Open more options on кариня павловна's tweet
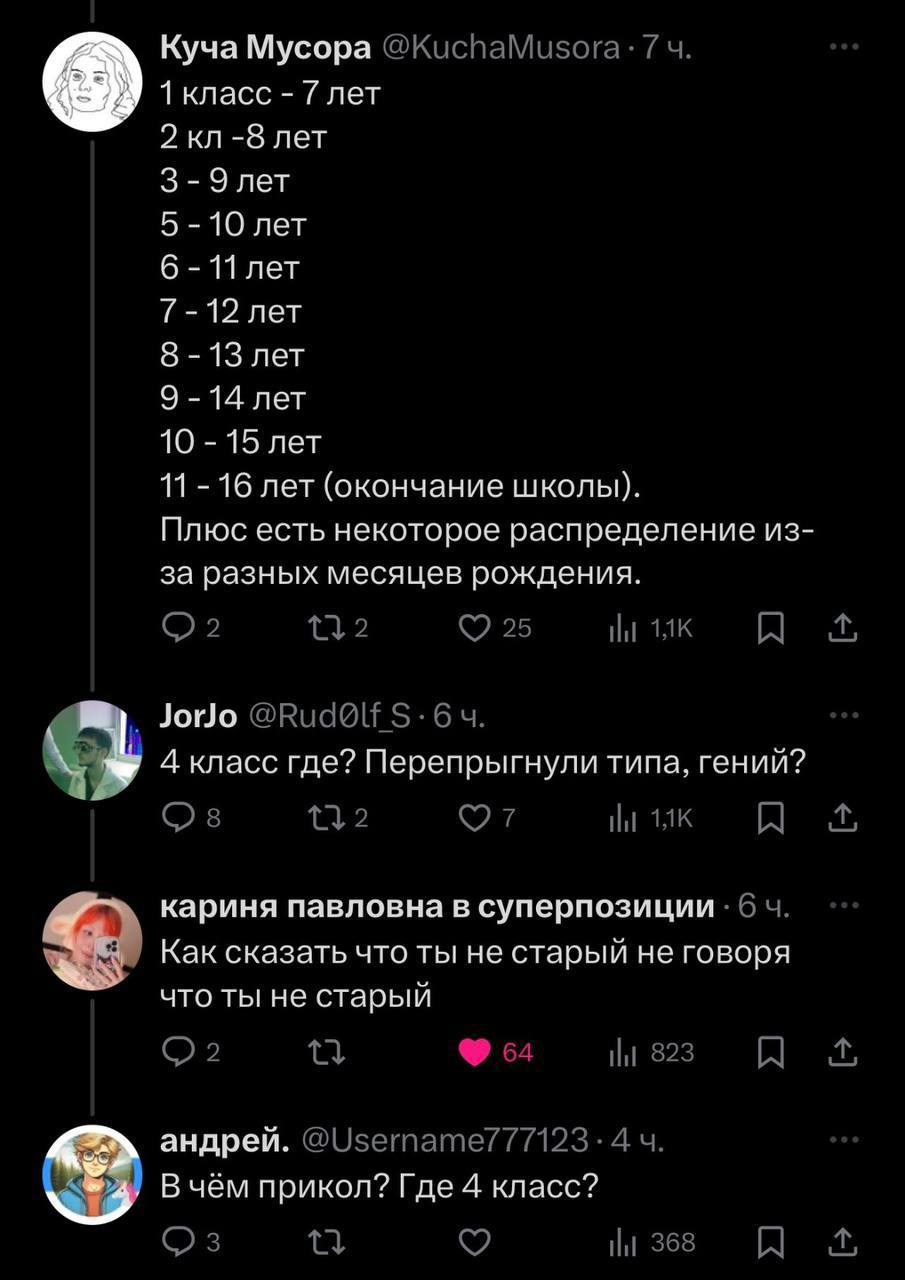Screen dimensions: 905x1280 (x=844, y=906)
